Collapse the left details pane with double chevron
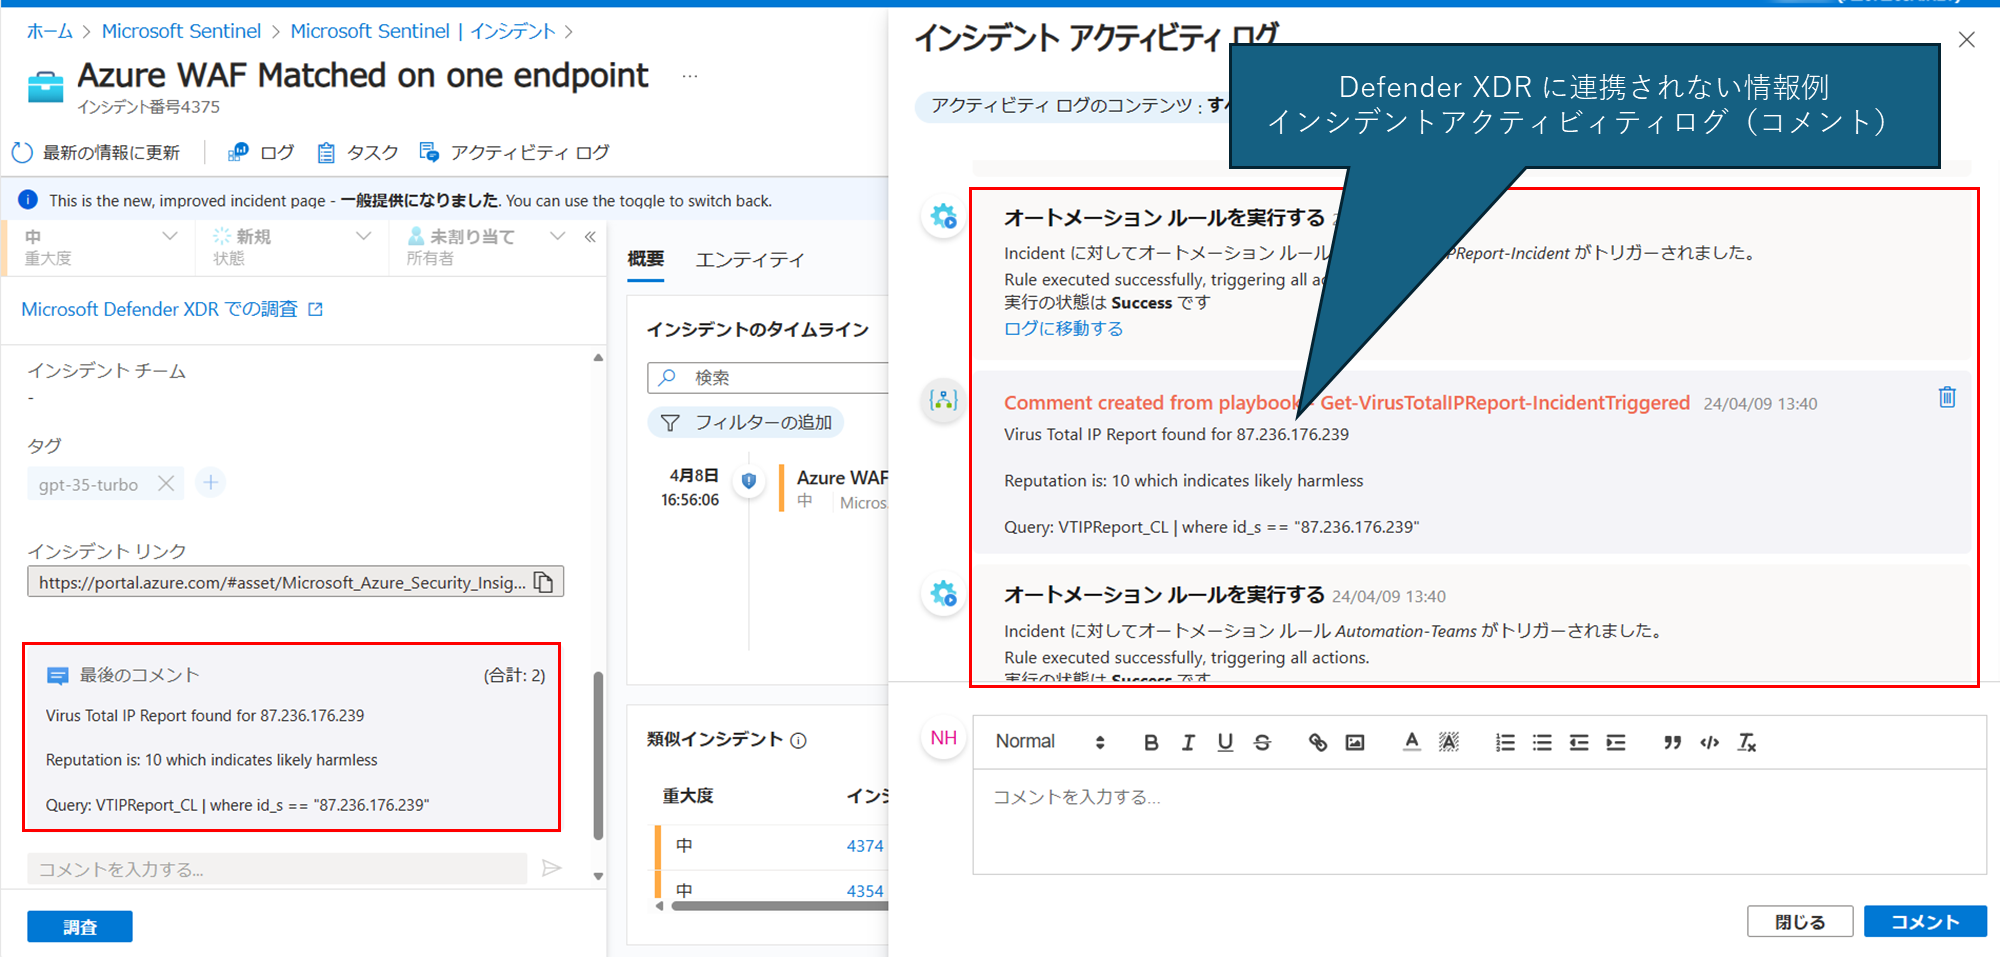Viewport: 2000px width, 957px height. 590,237
